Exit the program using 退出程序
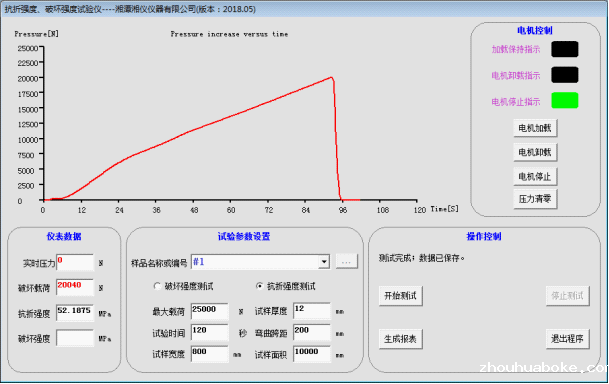The height and width of the screenshot is (384, 609). click(567, 339)
